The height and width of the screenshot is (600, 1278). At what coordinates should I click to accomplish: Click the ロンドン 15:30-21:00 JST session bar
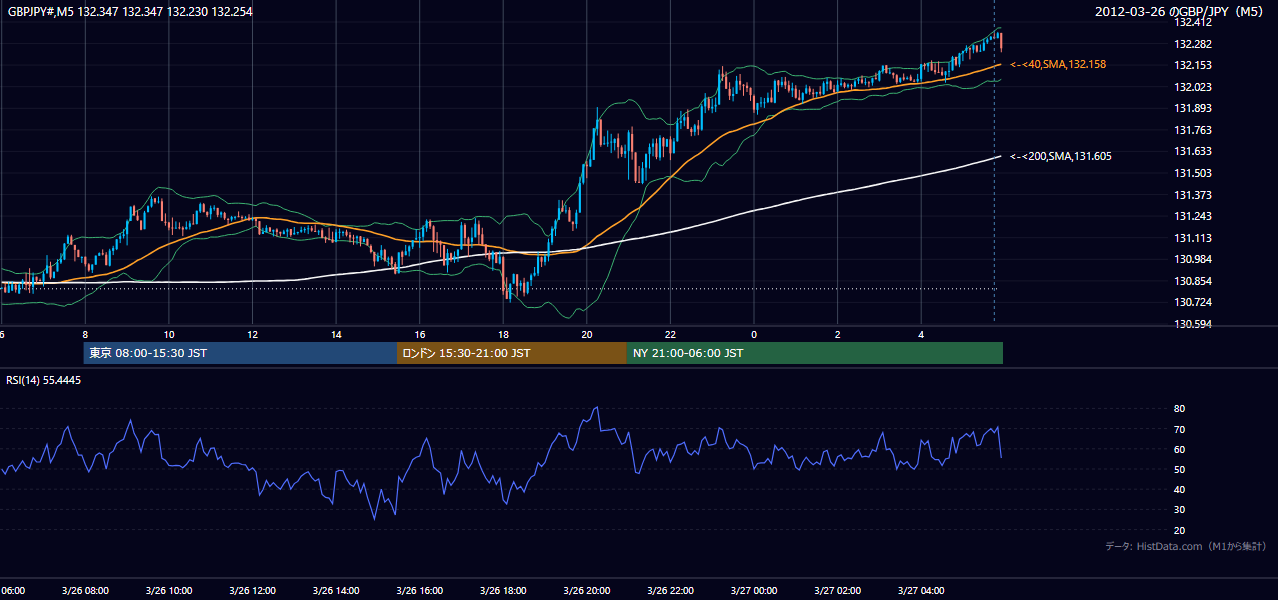coord(512,353)
